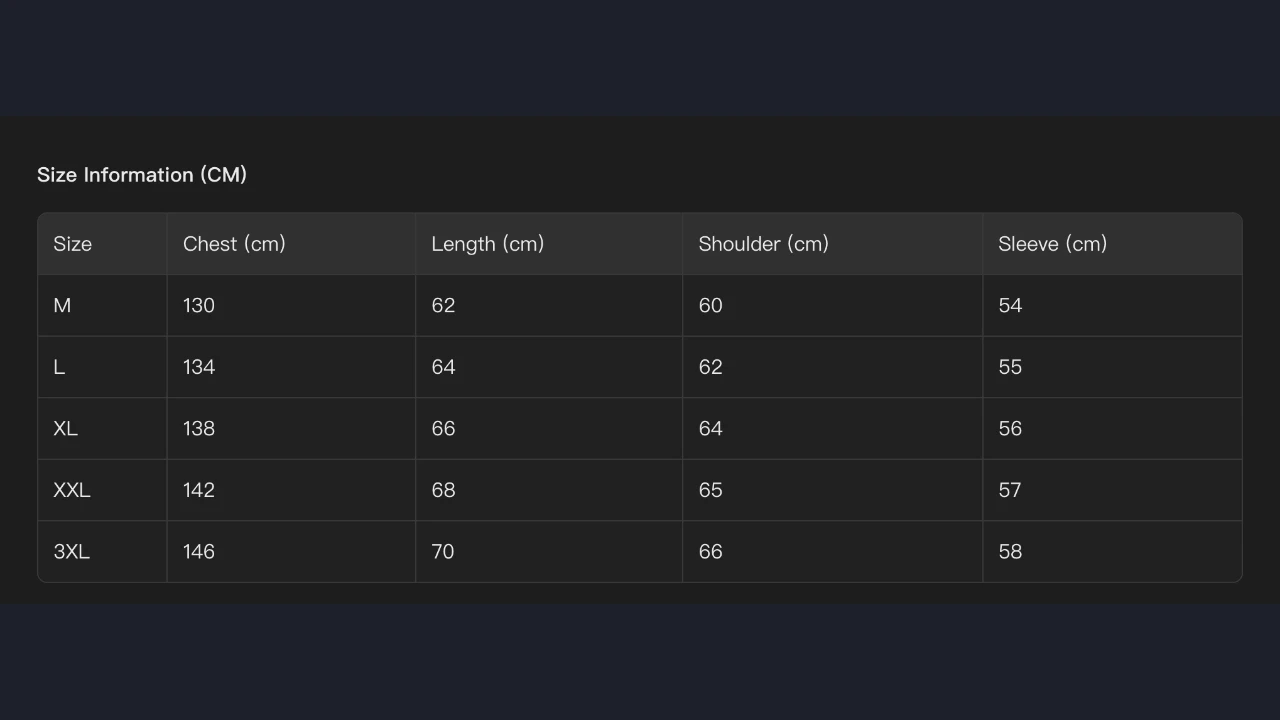Click the Sleeve (cm) column header

pyautogui.click(x=1052, y=244)
